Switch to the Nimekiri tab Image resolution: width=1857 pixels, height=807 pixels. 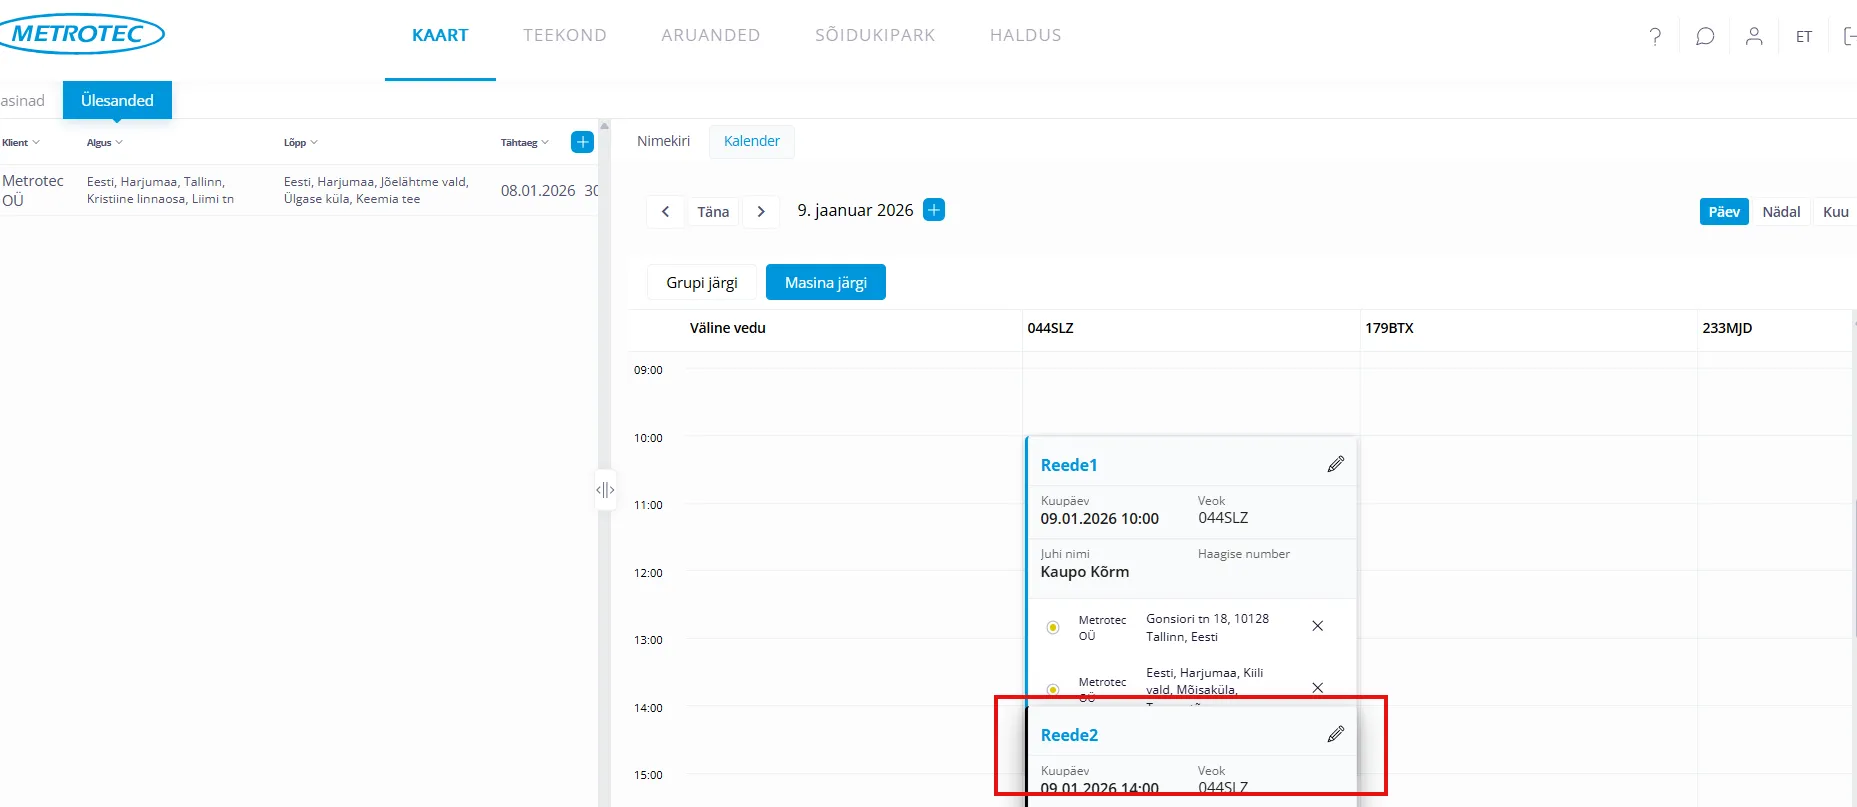click(x=663, y=141)
